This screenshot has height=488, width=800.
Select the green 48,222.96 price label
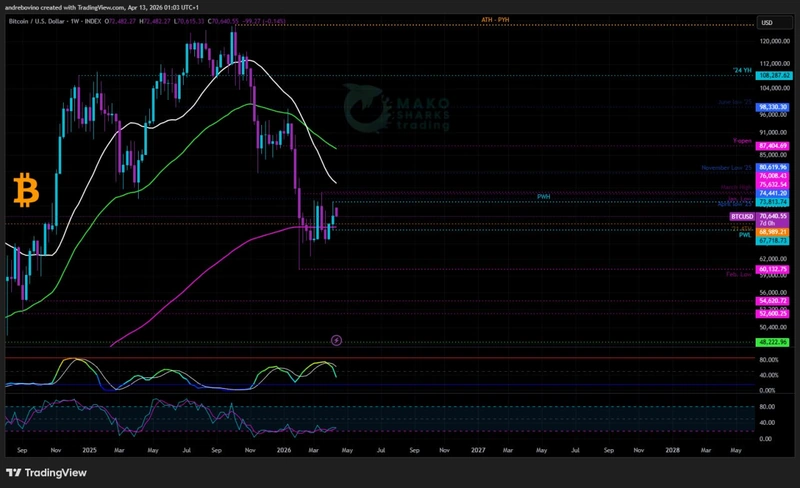click(774, 342)
